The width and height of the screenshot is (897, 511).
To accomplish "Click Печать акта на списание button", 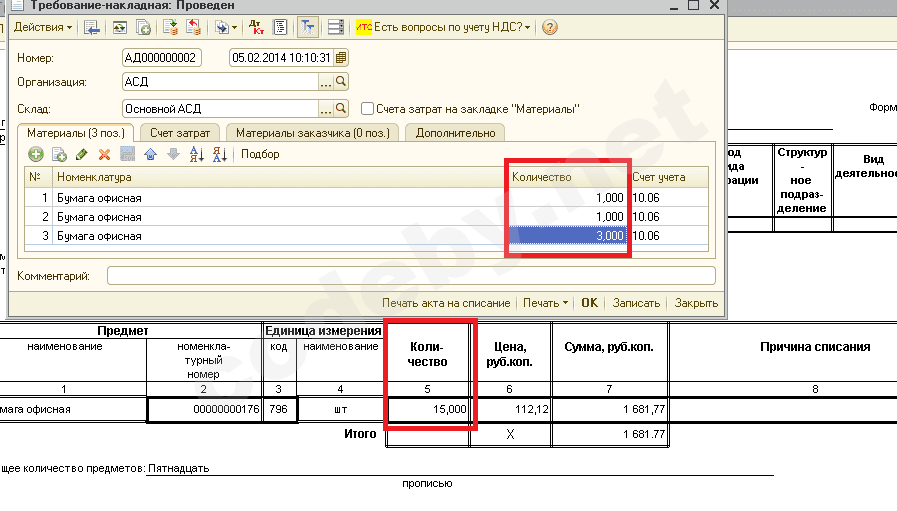I will point(446,303).
